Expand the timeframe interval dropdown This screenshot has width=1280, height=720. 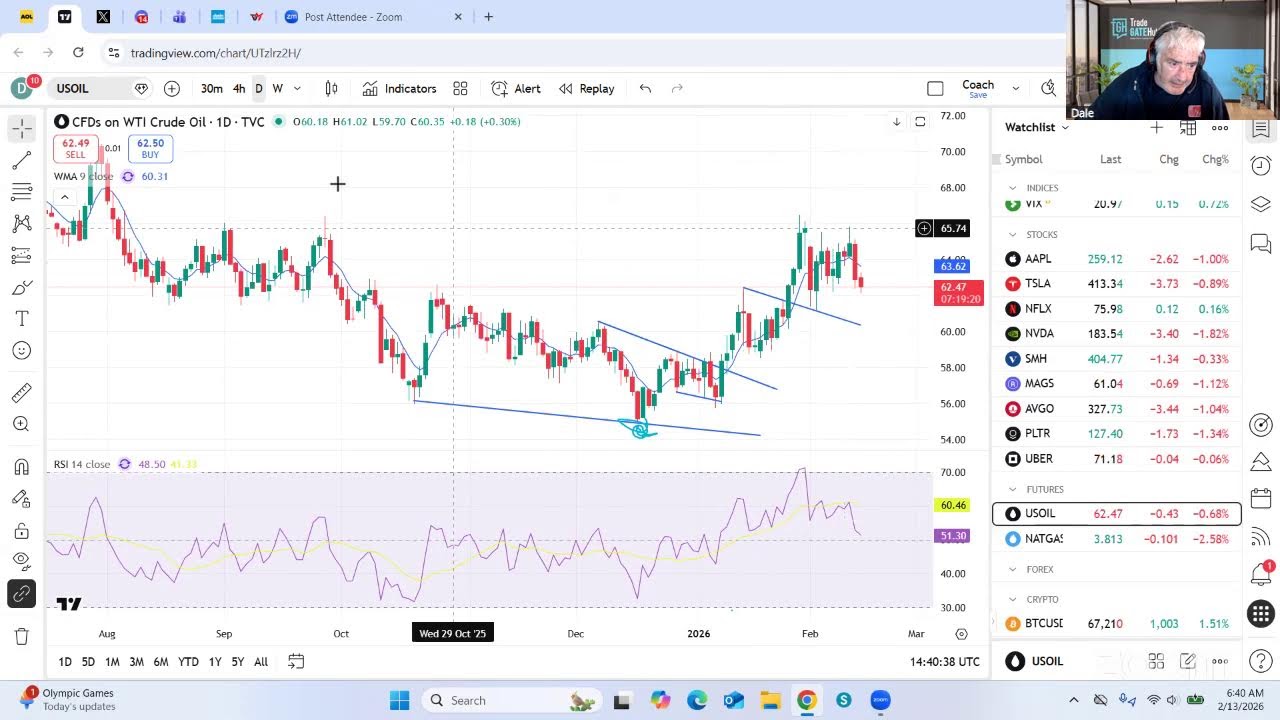click(297, 88)
